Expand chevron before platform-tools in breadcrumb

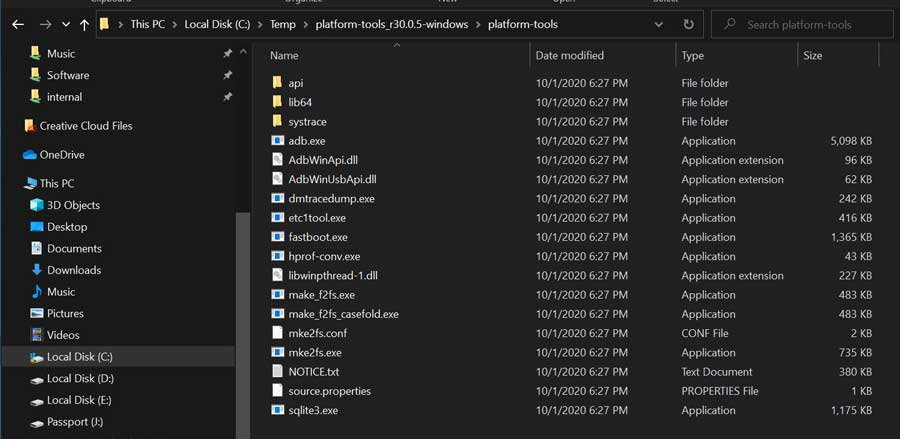pos(478,25)
